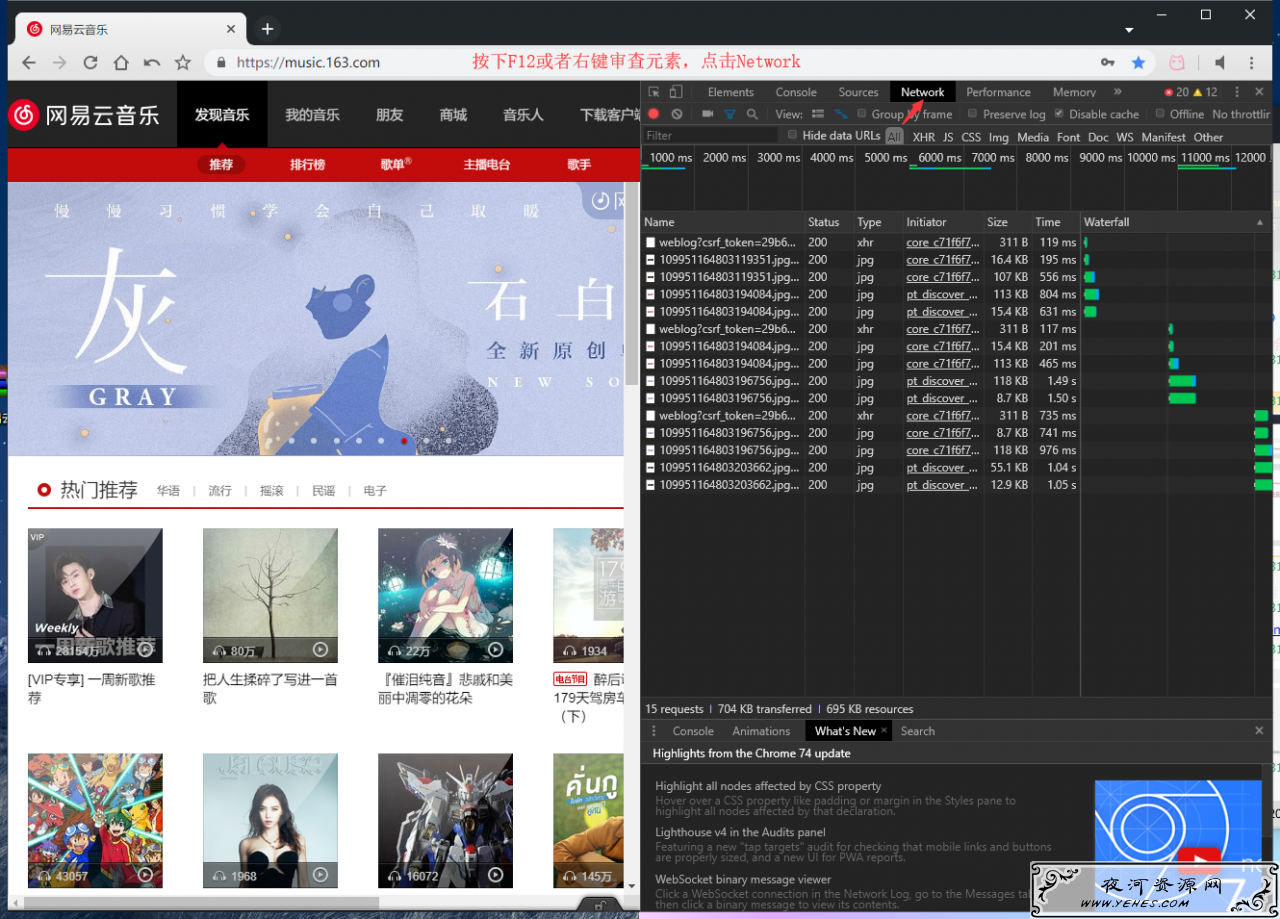
Task: Open the DevTools three-dot customize menu
Action: [x=1237, y=92]
